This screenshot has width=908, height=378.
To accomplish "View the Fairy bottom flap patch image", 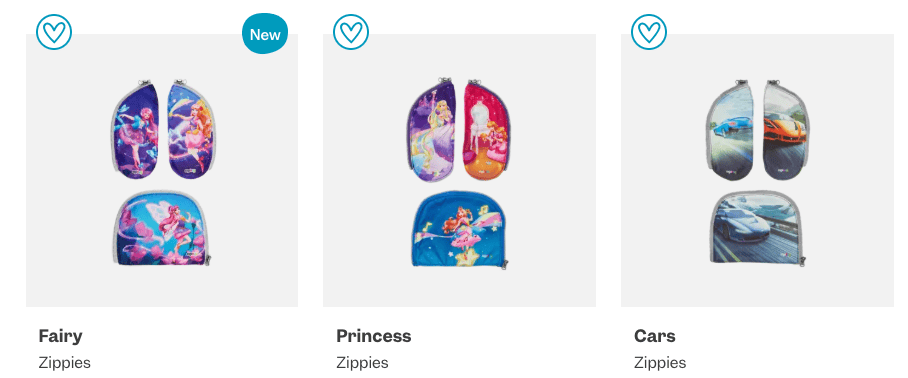I will (161, 228).
